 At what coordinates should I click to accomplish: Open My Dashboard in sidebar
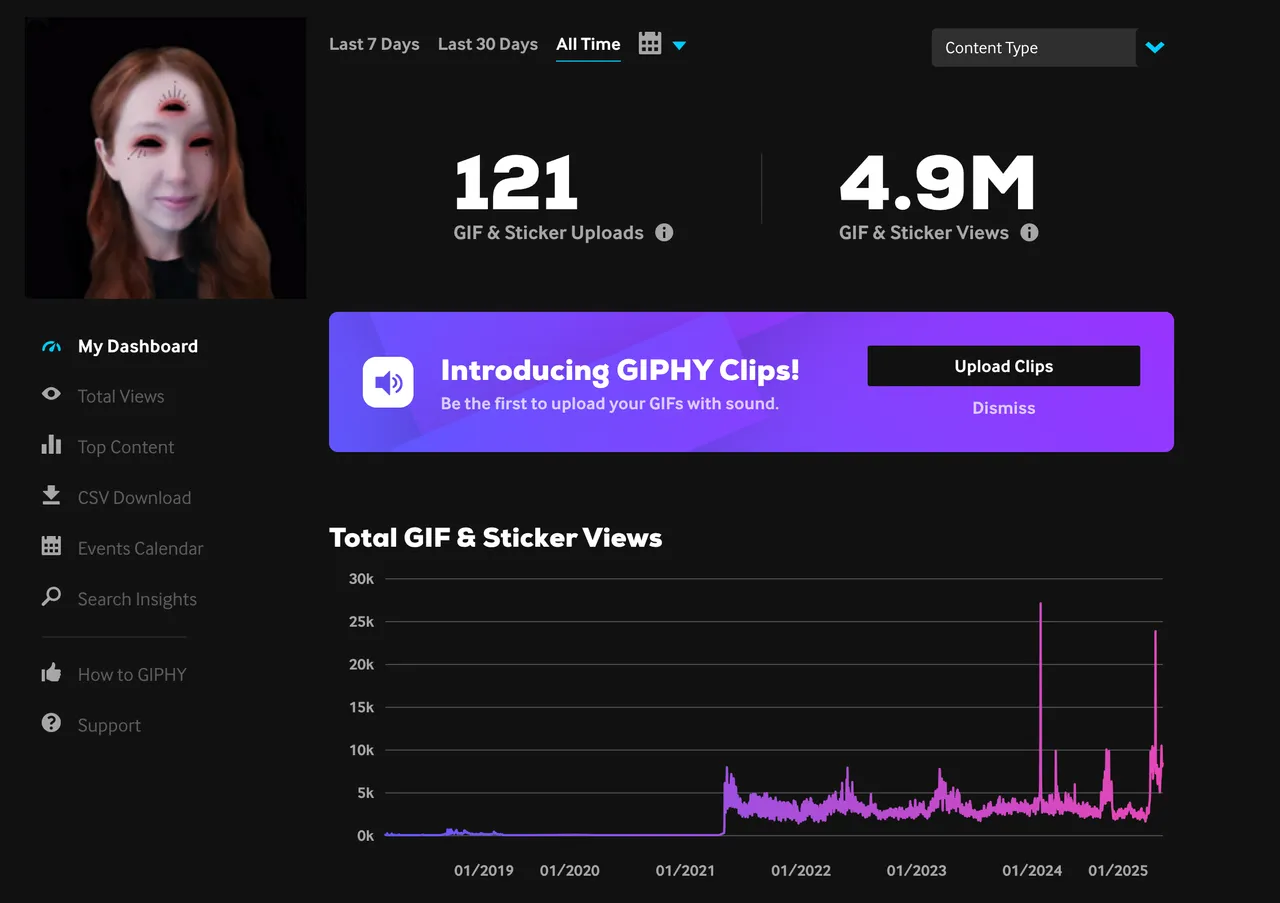138,346
